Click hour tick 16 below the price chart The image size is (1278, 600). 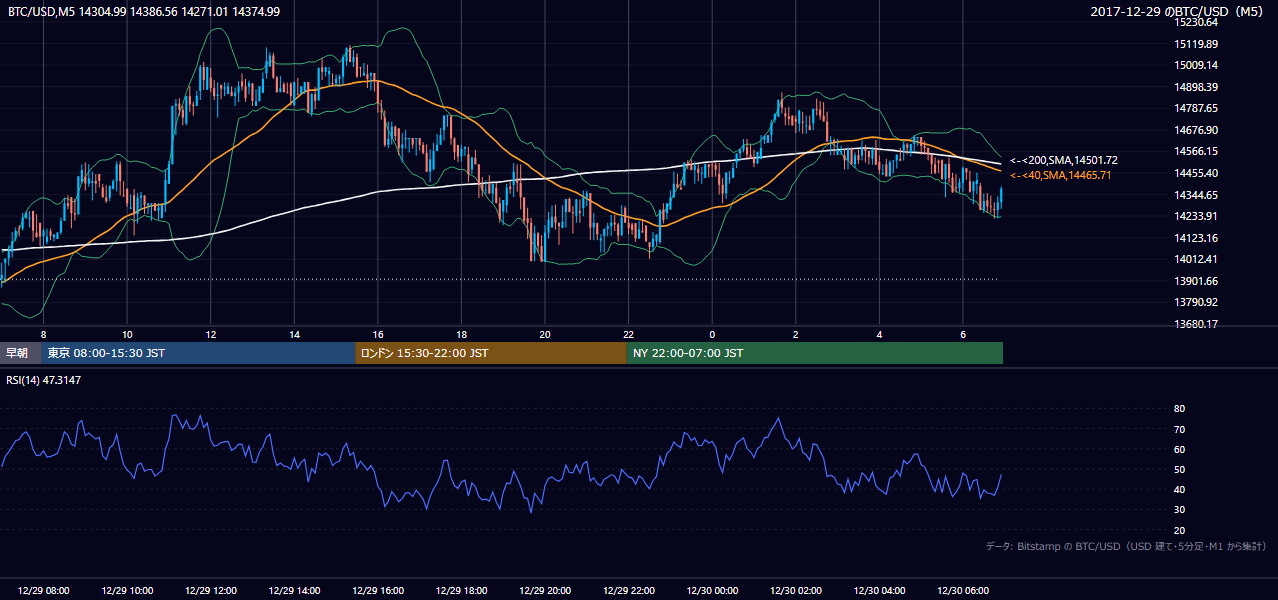point(378,334)
